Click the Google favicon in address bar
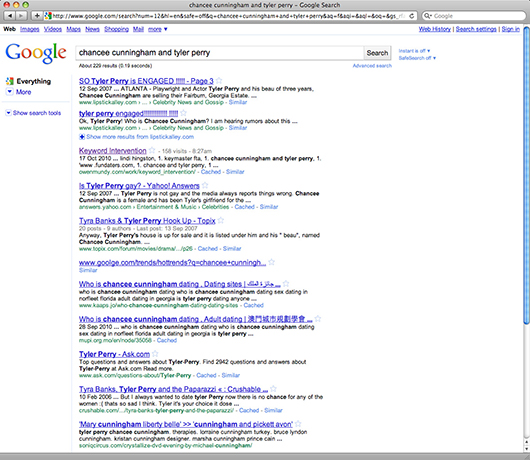This screenshot has width=530, height=460. (x=48, y=16)
